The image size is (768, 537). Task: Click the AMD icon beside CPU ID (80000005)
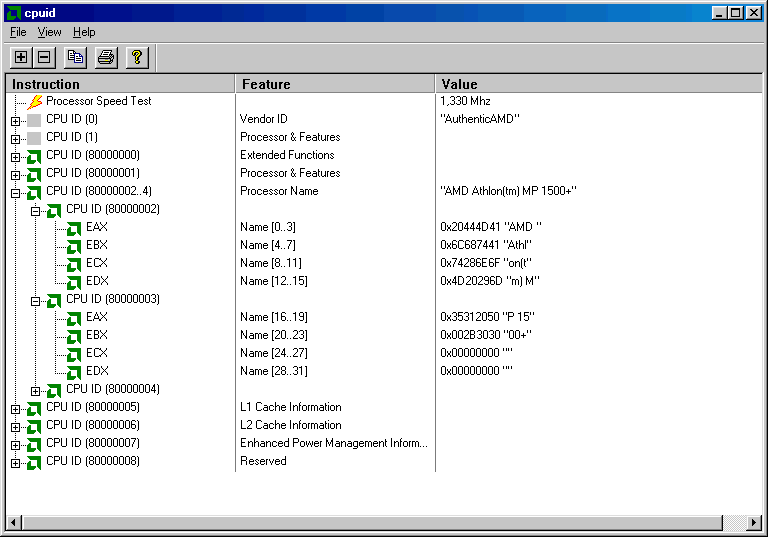coord(34,409)
